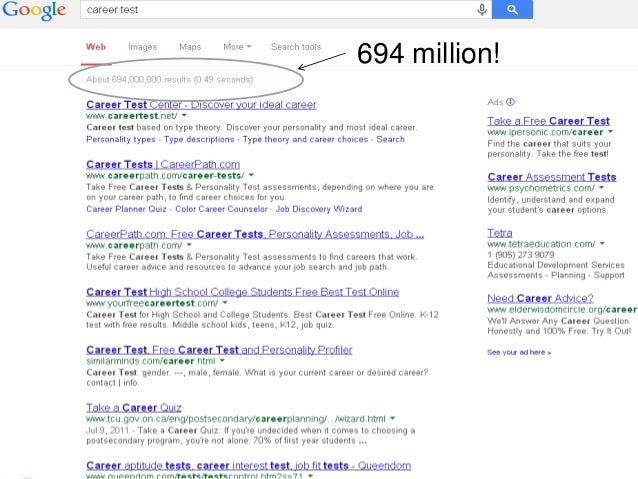Screen dimensions: 638x479
Task: Open the Take a Career Quiz result
Action: coord(134,408)
